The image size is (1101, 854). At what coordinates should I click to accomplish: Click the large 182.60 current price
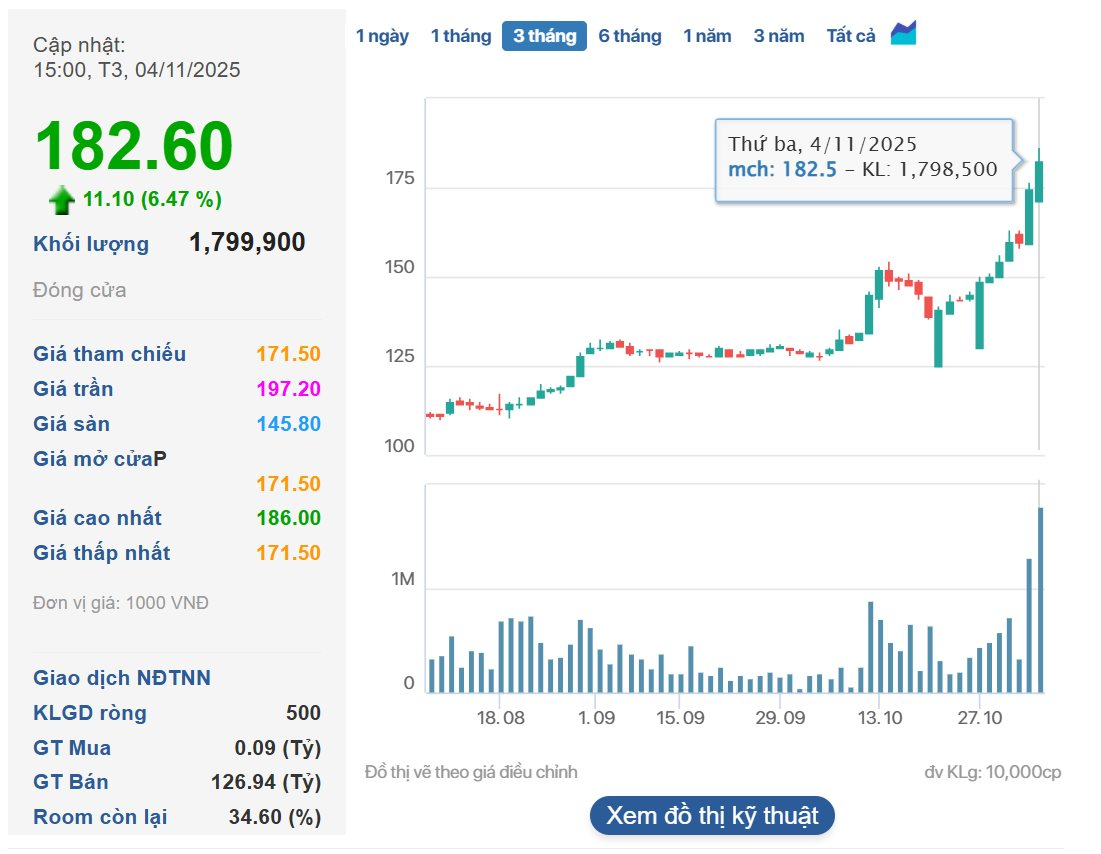pos(134,147)
